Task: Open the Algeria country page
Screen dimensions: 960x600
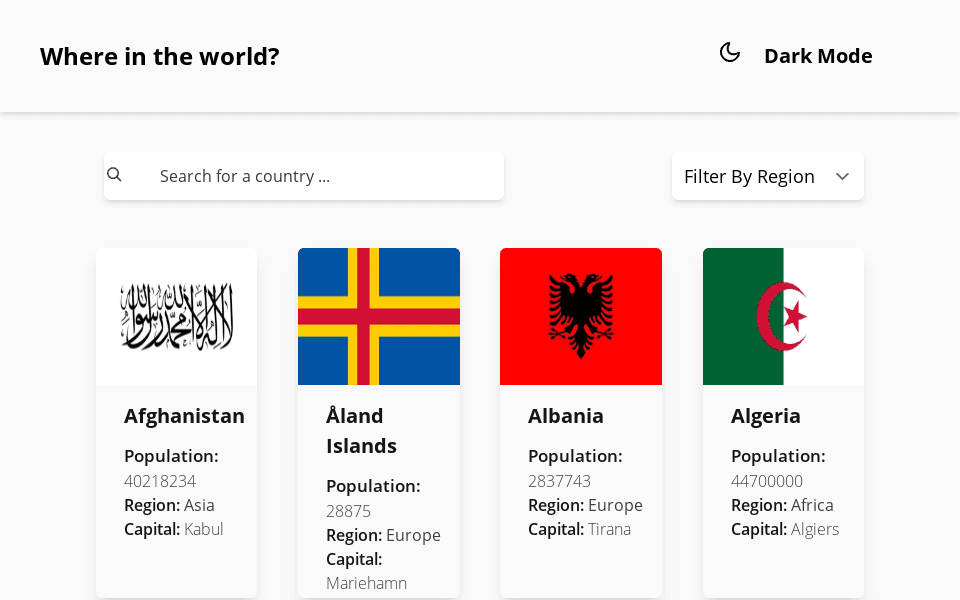Action: pos(766,416)
